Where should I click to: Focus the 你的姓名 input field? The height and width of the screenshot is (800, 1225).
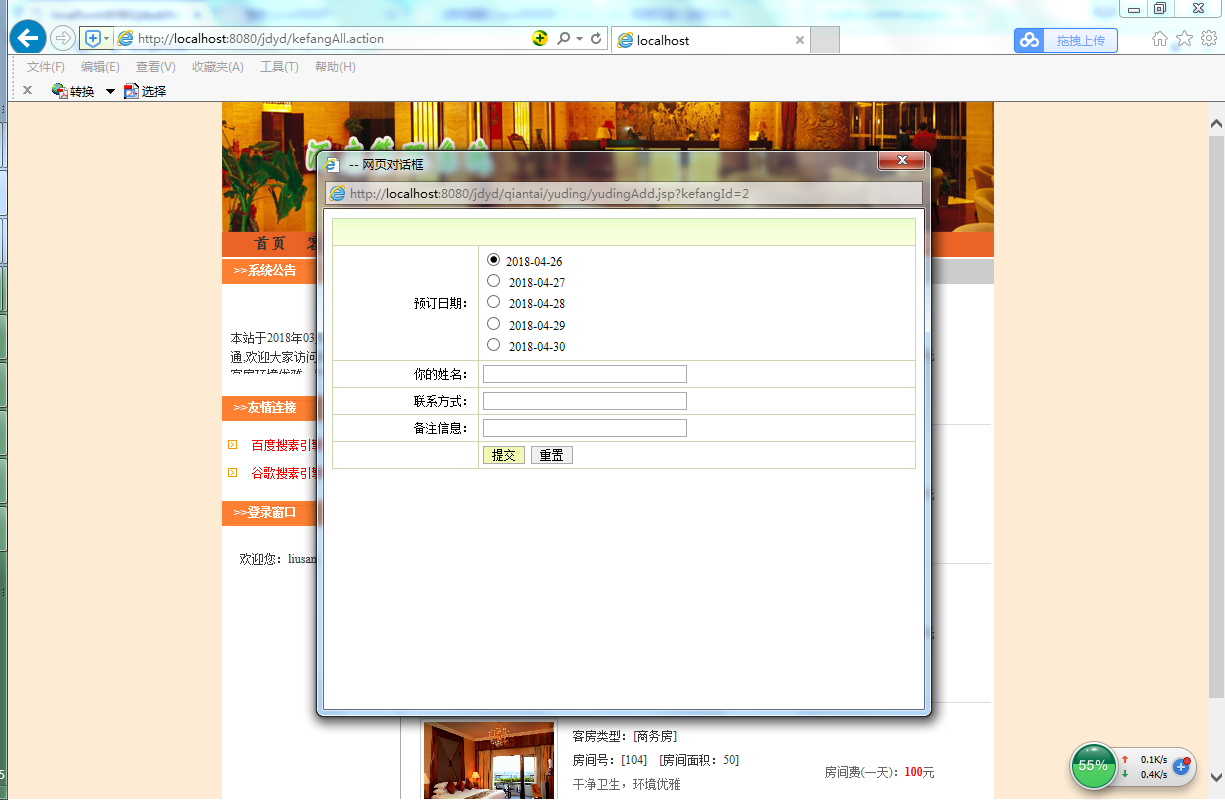pos(585,374)
